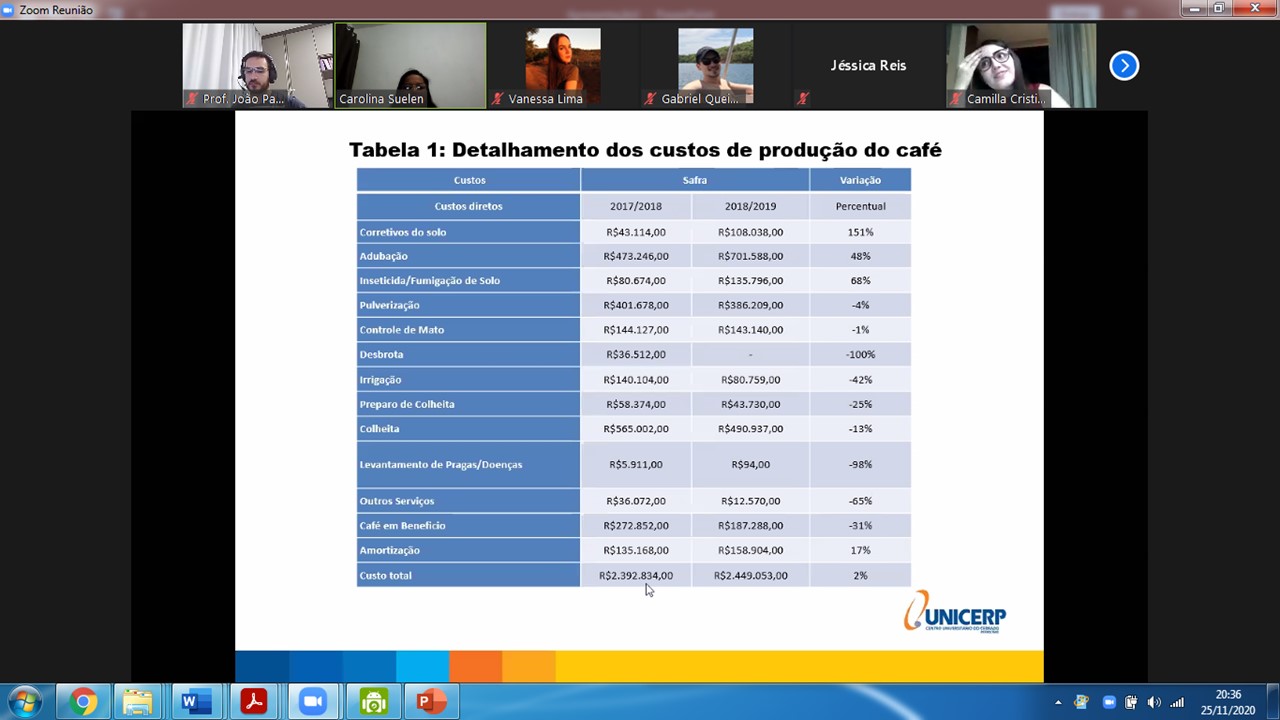Expand hidden system tray icons
This screenshot has height=720, width=1280.
coord(1058,702)
